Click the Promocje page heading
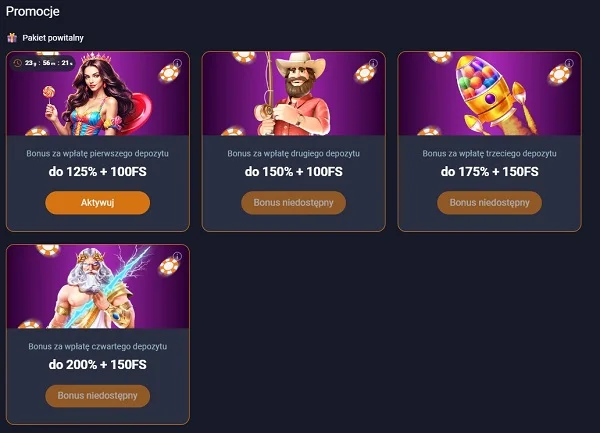Image resolution: width=600 pixels, height=433 pixels. point(34,11)
